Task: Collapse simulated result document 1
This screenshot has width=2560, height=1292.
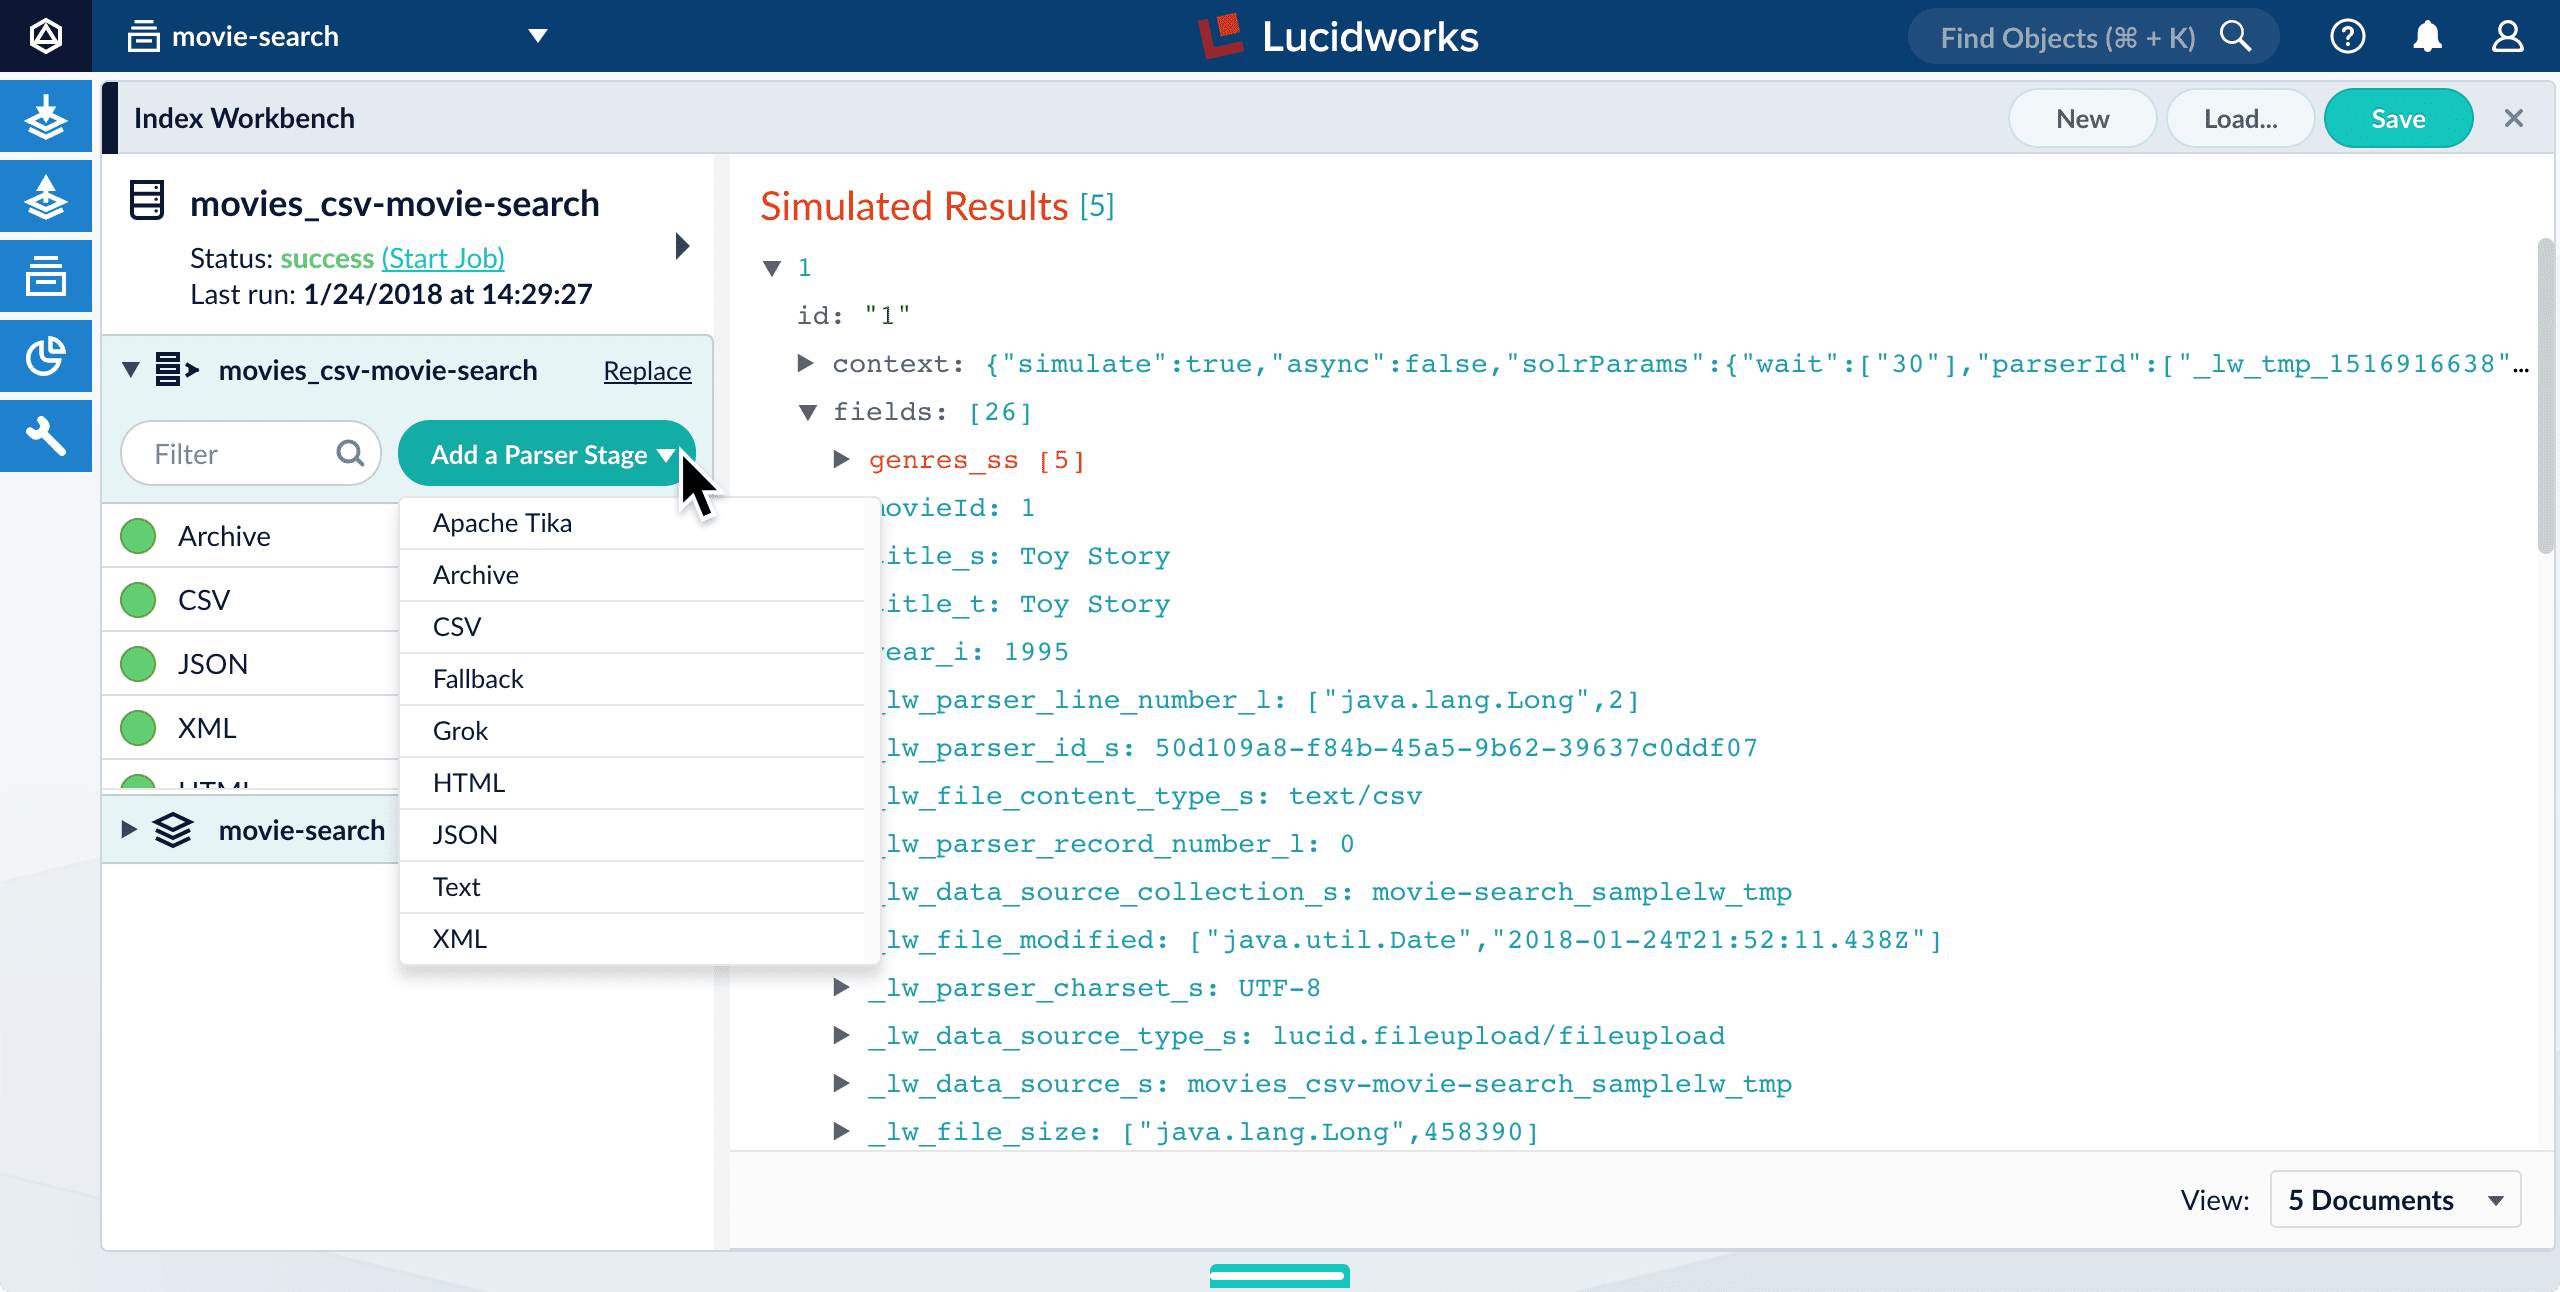Action: 772,268
